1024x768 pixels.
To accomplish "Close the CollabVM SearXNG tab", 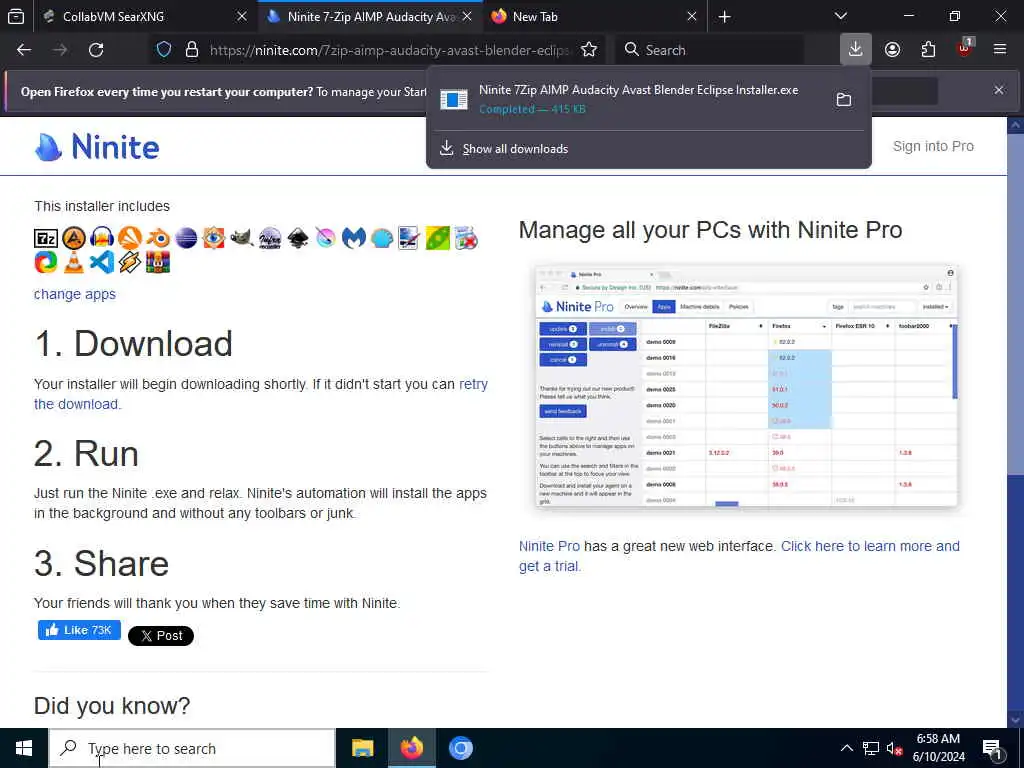I will point(242,17).
